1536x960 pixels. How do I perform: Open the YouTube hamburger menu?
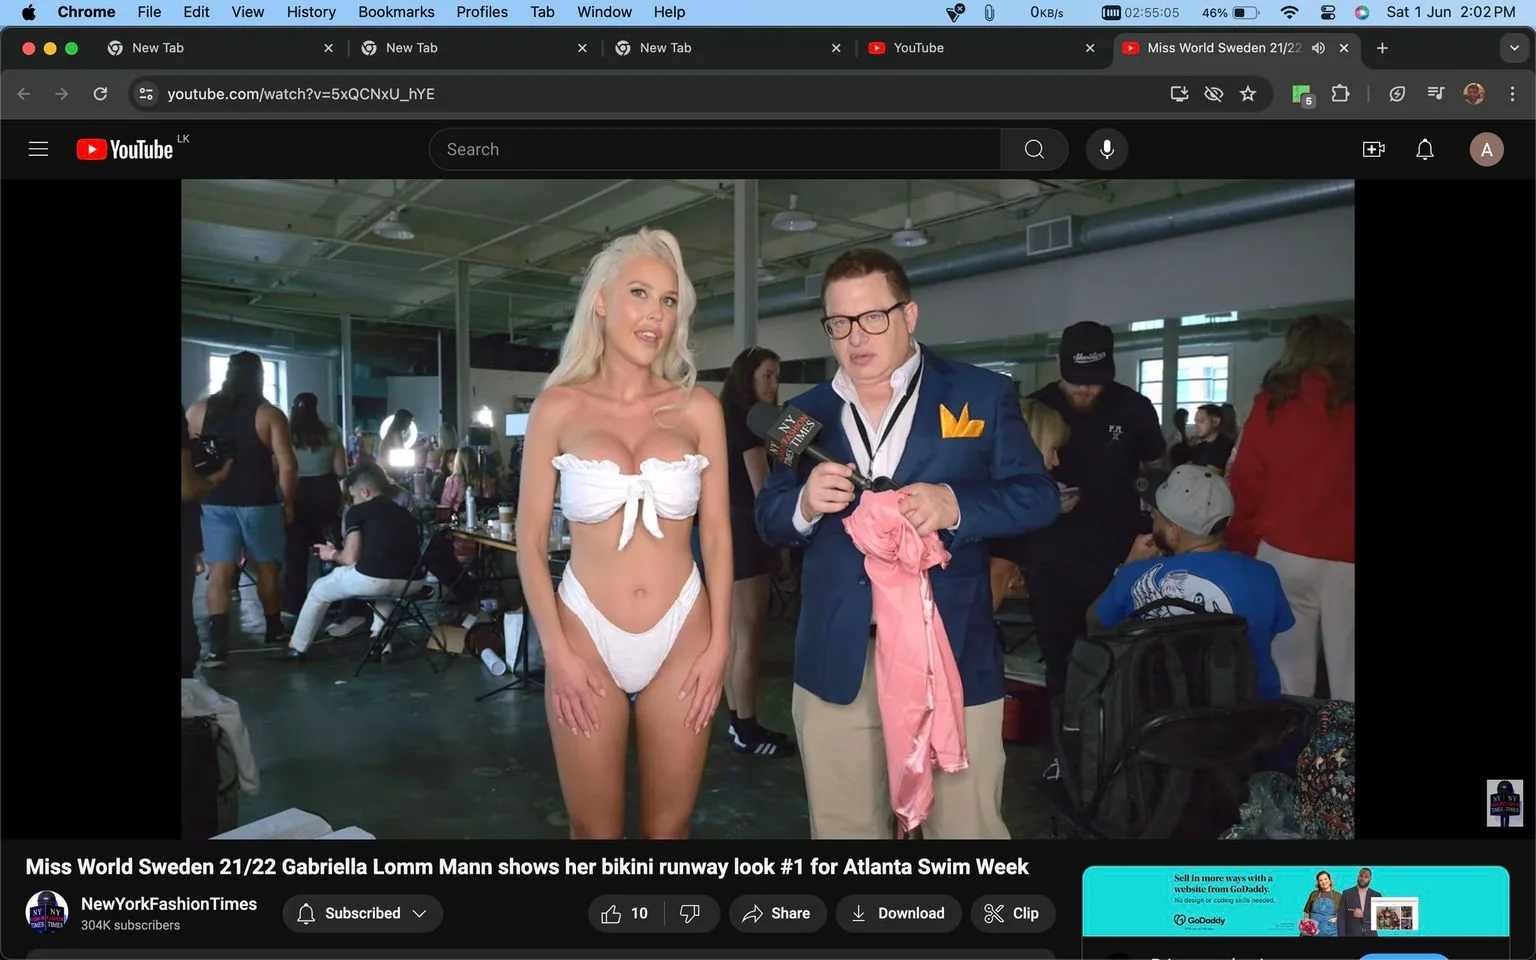(x=38, y=148)
